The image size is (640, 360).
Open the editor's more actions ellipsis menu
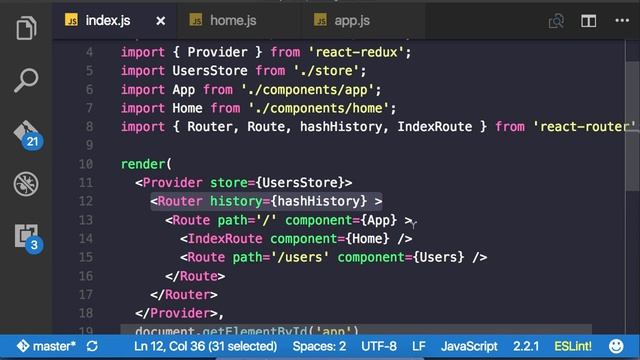622,20
